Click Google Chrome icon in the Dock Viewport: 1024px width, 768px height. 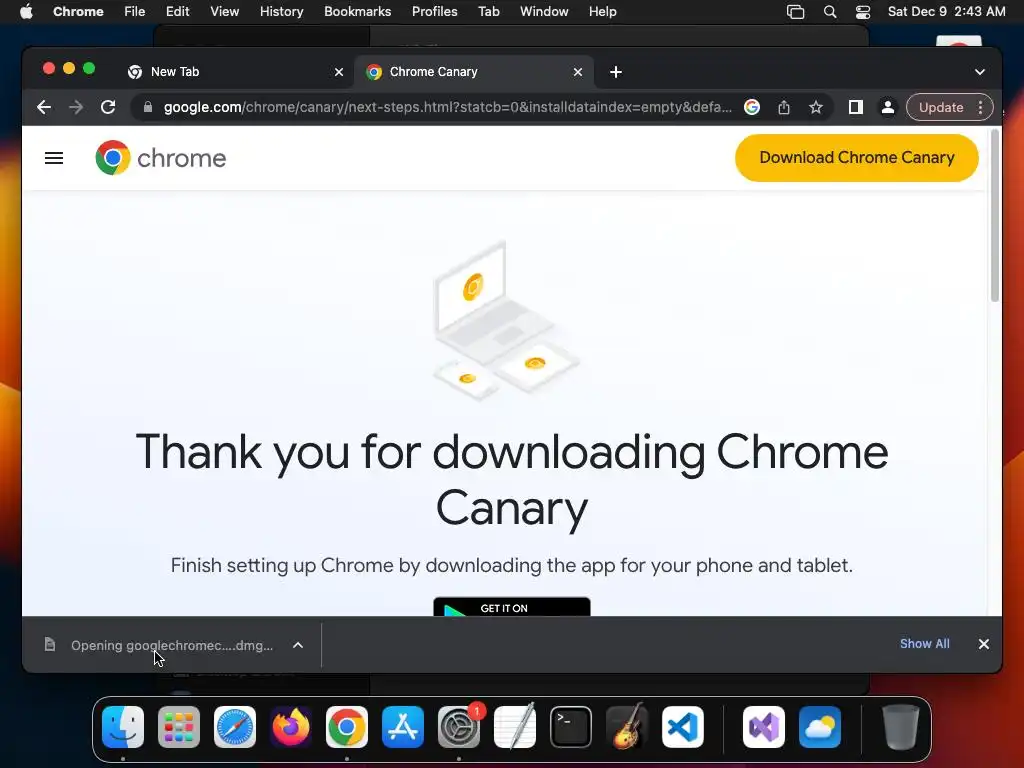tap(347, 727)
